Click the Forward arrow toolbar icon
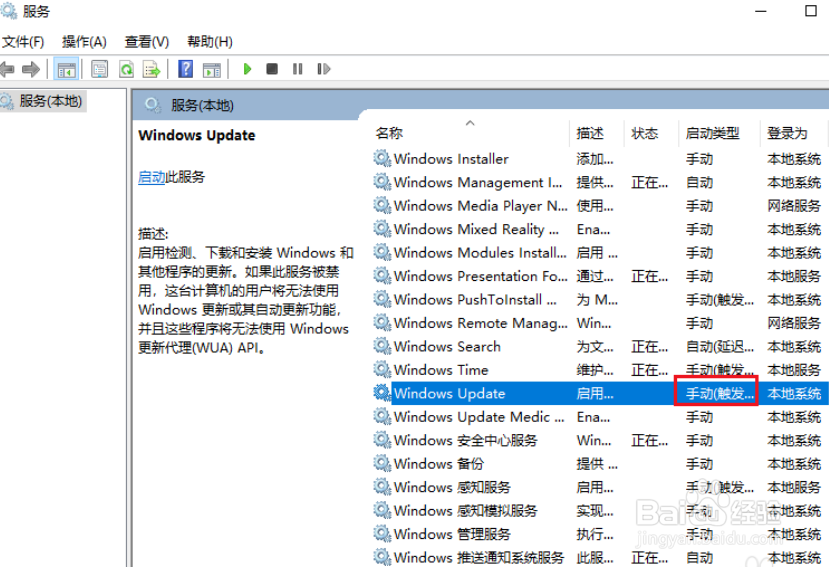This screenshot has width=829, height=567. click(31, 69)
